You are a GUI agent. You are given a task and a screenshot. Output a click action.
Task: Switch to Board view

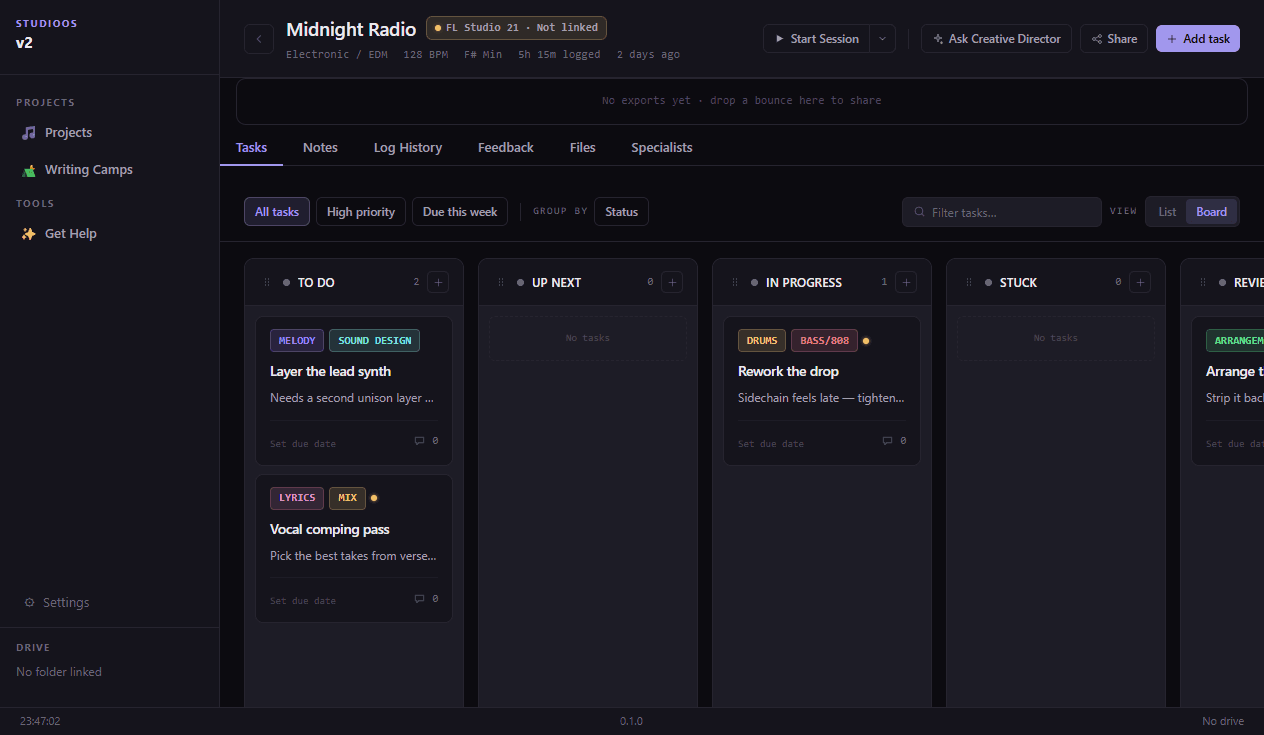click(x=1211, y=212)
